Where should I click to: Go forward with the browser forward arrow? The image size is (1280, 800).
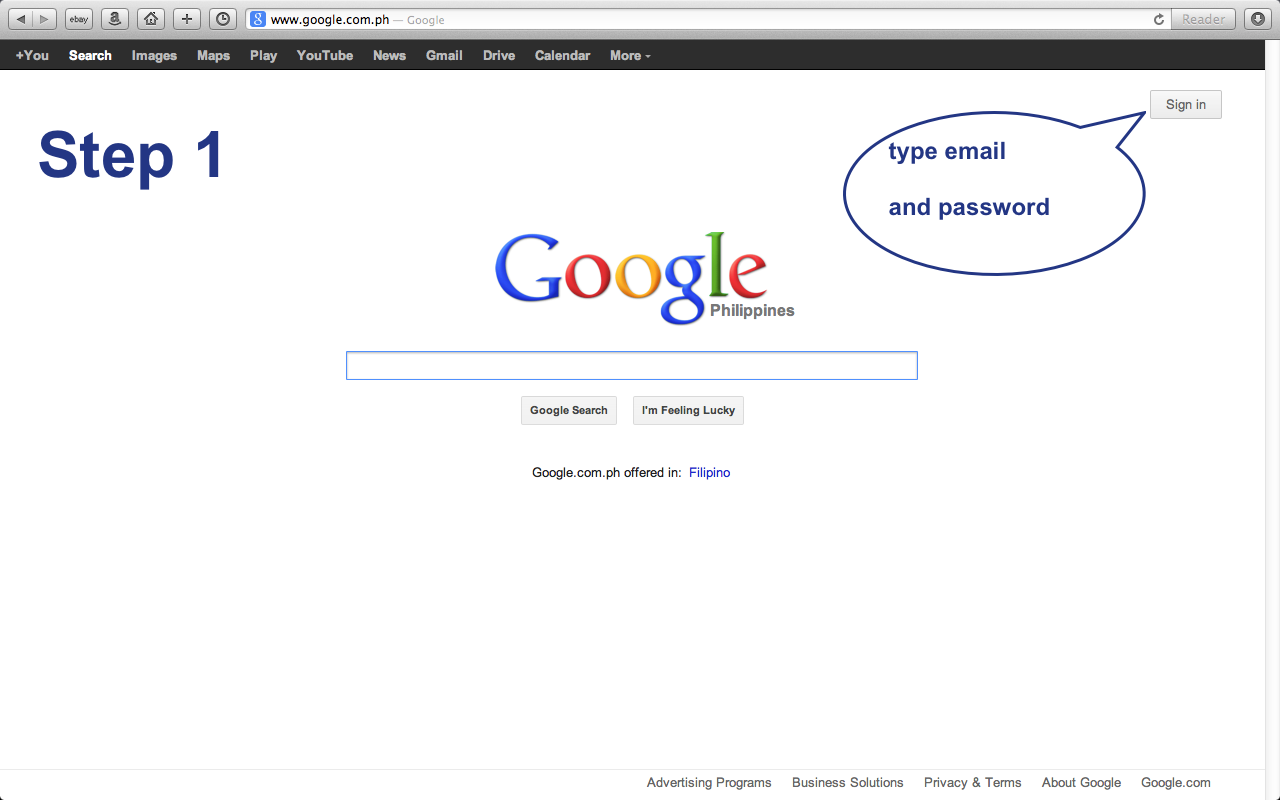click(x=45, y=19)
